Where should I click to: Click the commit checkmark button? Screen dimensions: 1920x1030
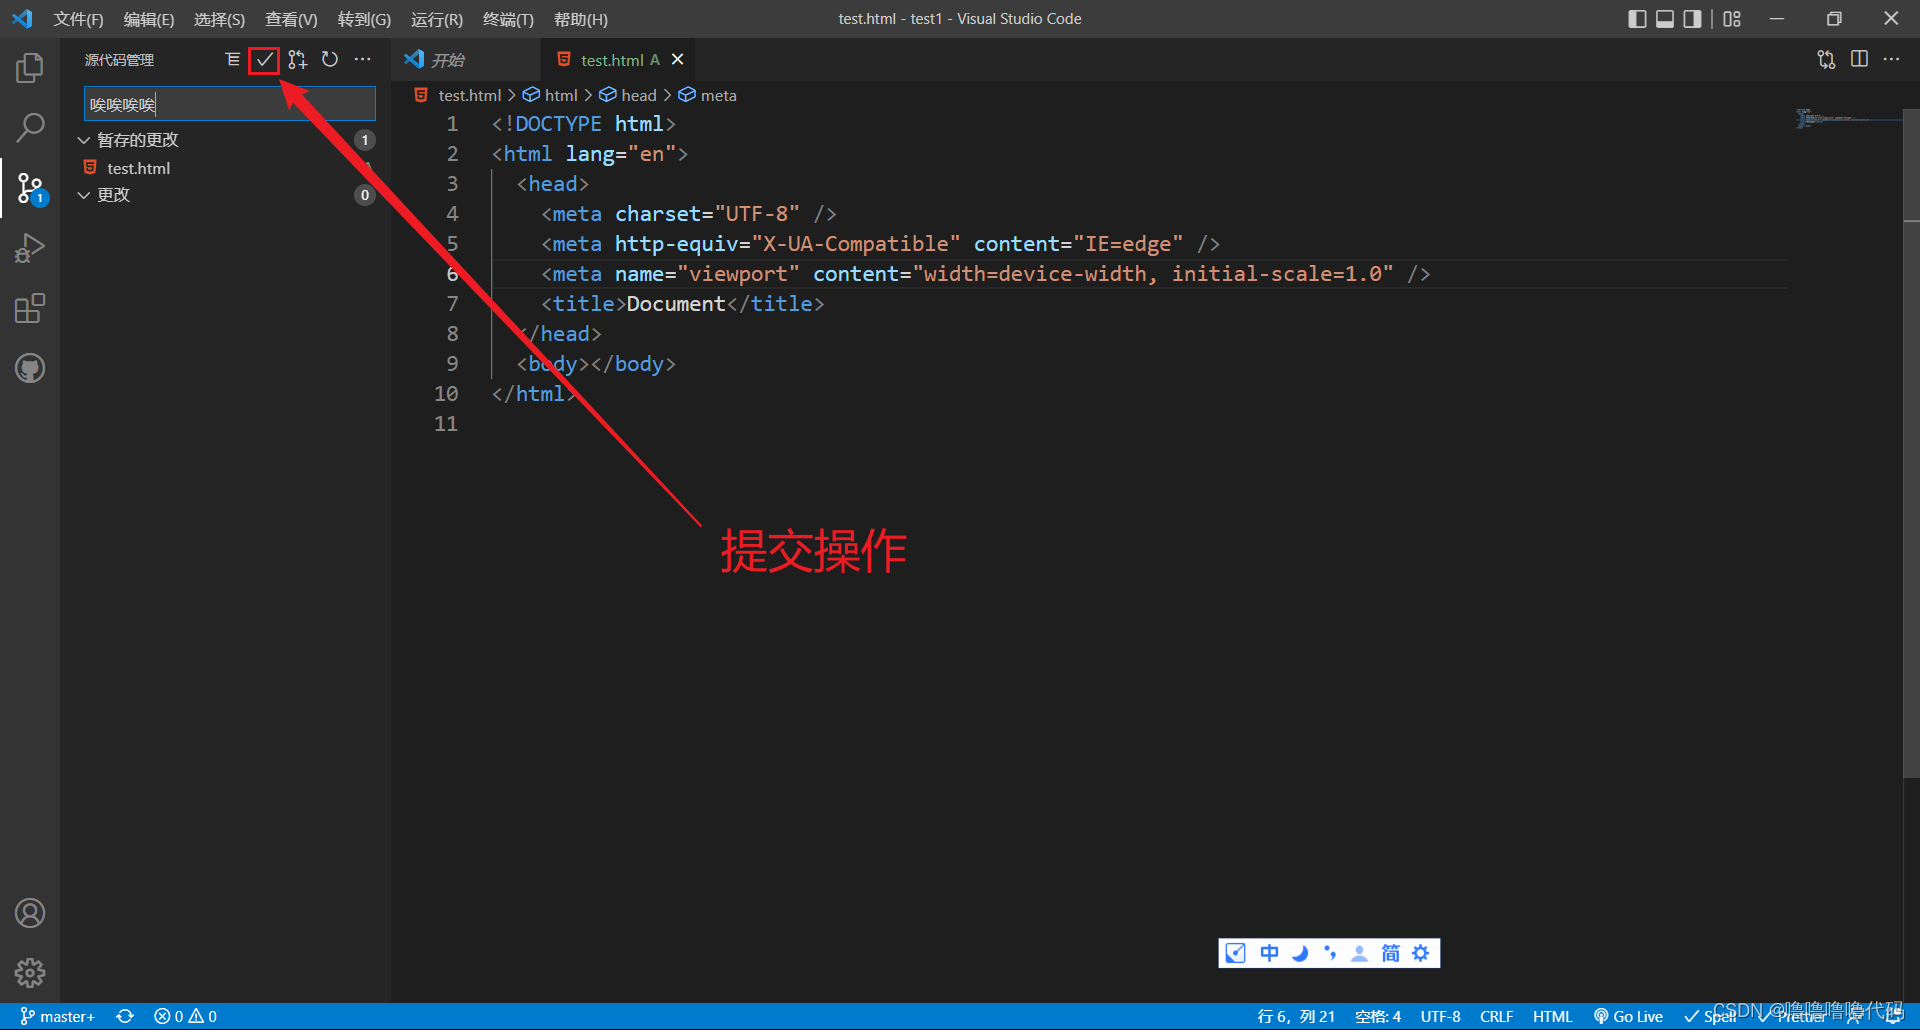(x=264, y=60)
